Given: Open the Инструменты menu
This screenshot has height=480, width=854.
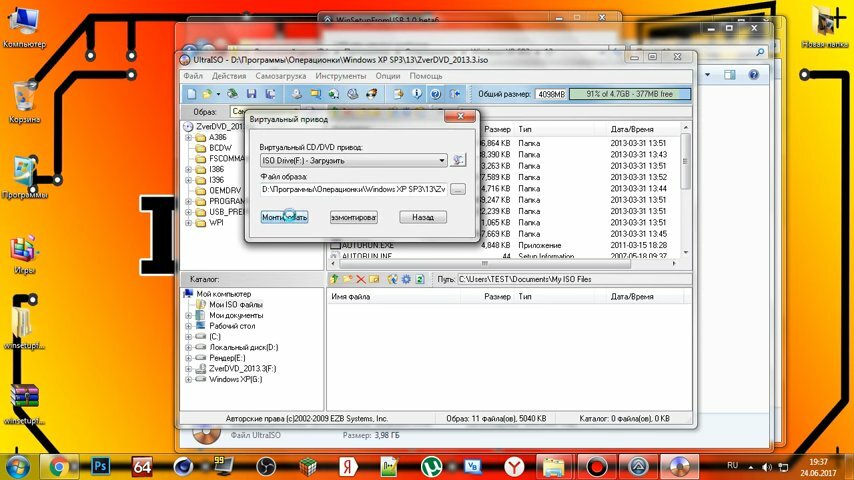Looking at the screenshot, I should (x=340, y=76).
